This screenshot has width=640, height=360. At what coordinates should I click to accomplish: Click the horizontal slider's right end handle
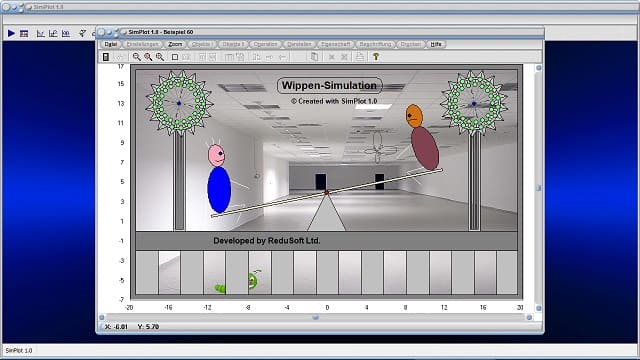529,317
